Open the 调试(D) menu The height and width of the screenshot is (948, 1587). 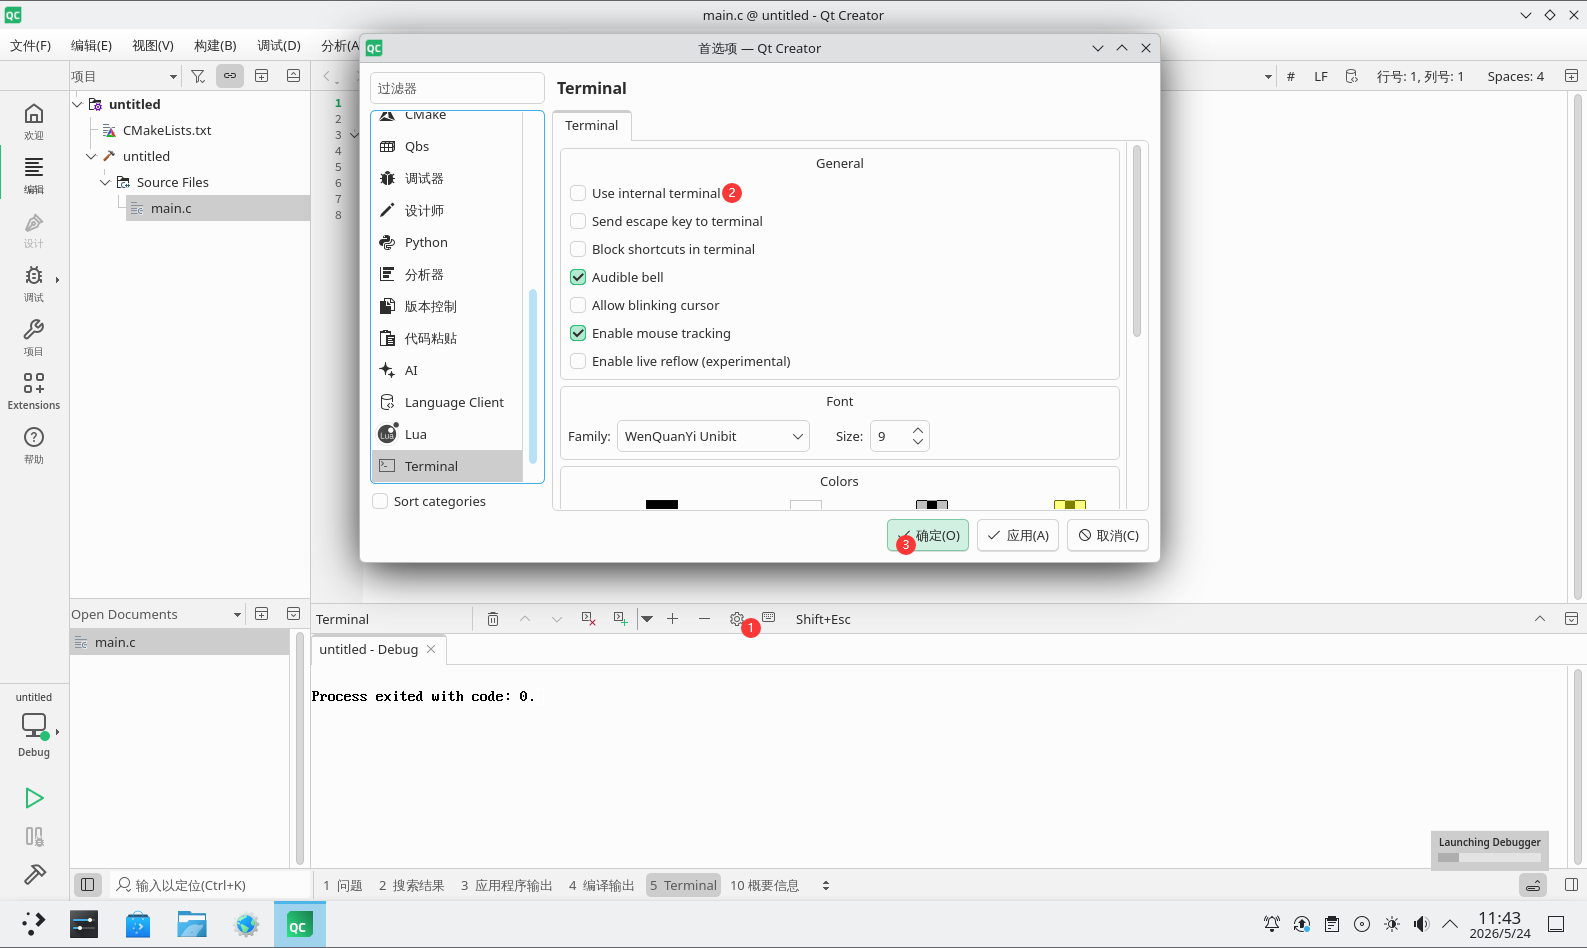pos(279,45)
